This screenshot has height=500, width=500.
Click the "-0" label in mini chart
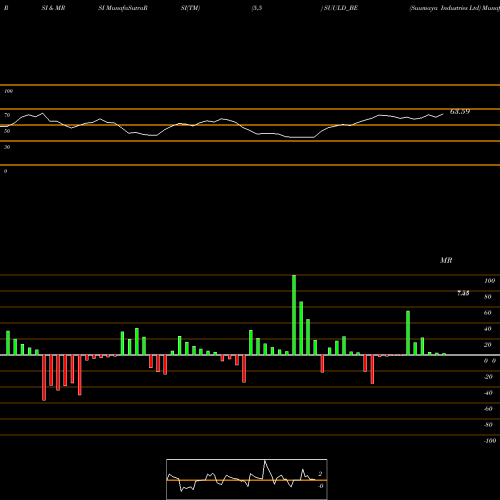(x=320, y=486)
